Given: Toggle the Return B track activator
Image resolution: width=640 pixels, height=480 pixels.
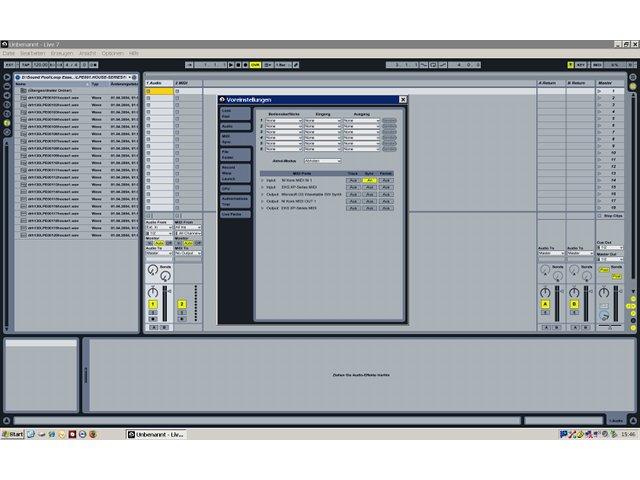Looking at the screenshot, I should (x=574, y=304).
